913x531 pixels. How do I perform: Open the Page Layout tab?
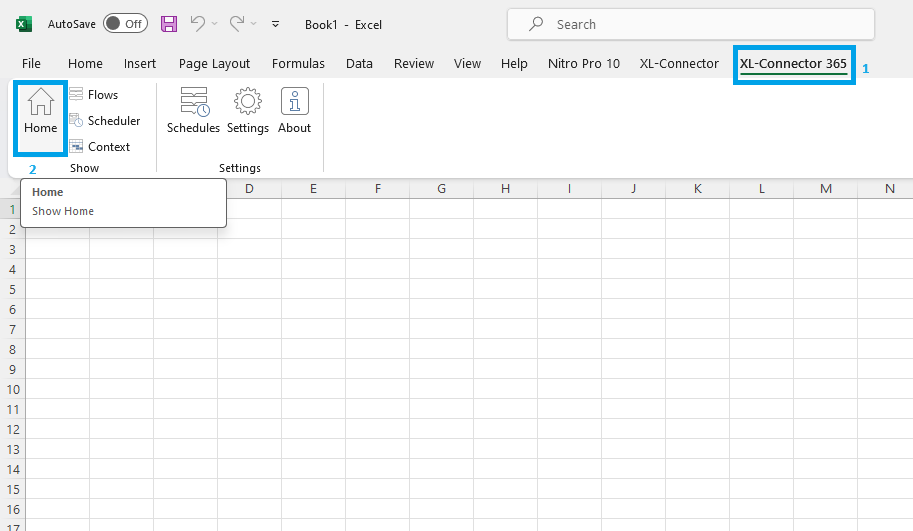pos(214,63)
